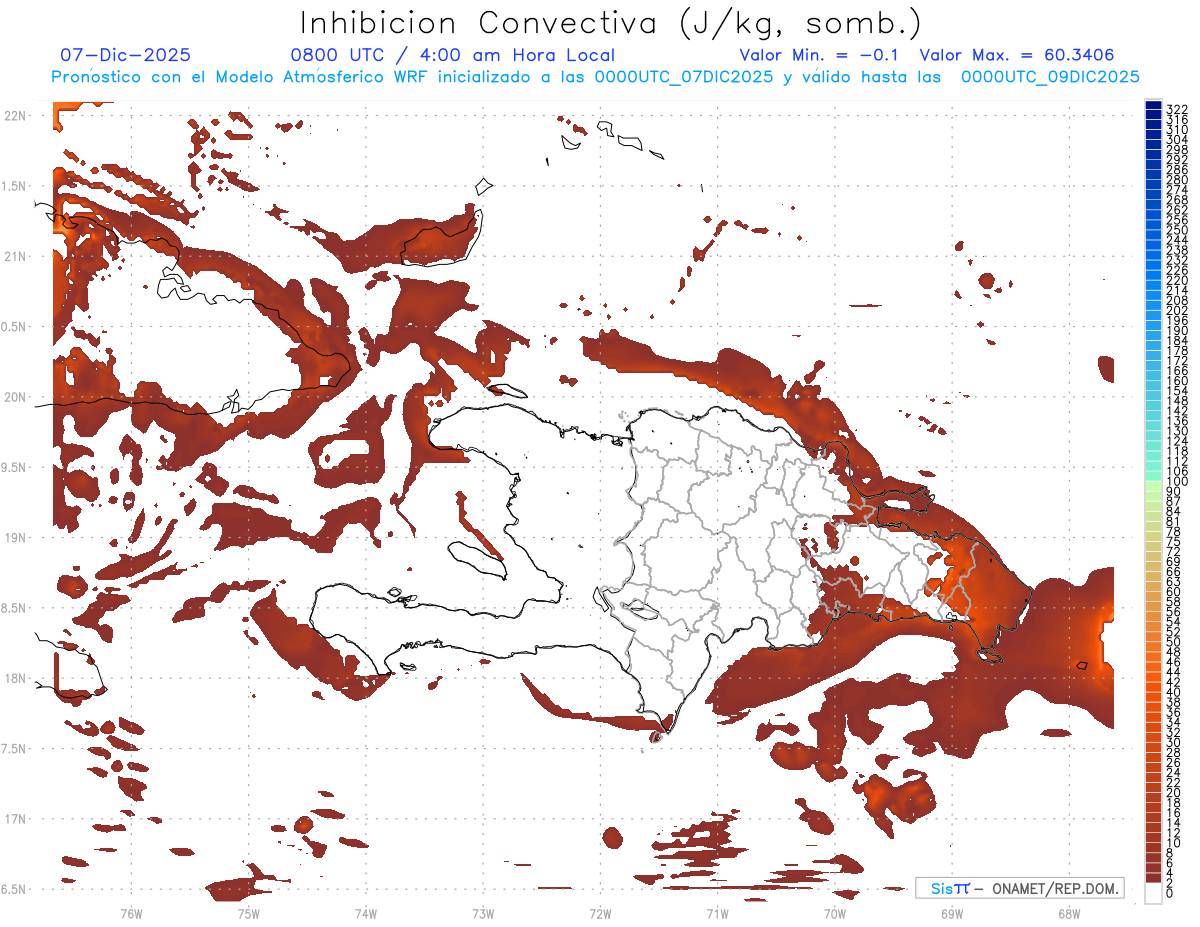Click latitude label "22N"
This screenshot has height=927, width=1200.
14,116
